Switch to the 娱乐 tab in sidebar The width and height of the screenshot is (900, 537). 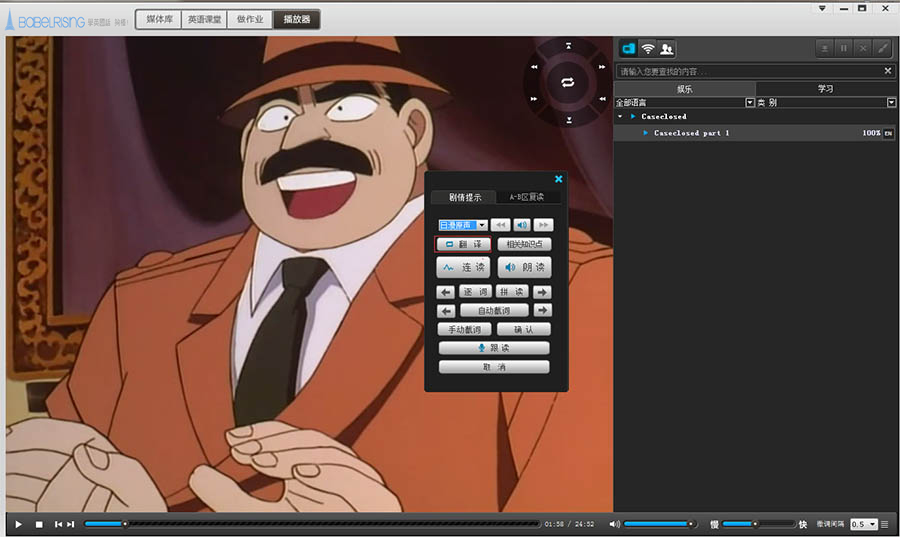[684, 88]
